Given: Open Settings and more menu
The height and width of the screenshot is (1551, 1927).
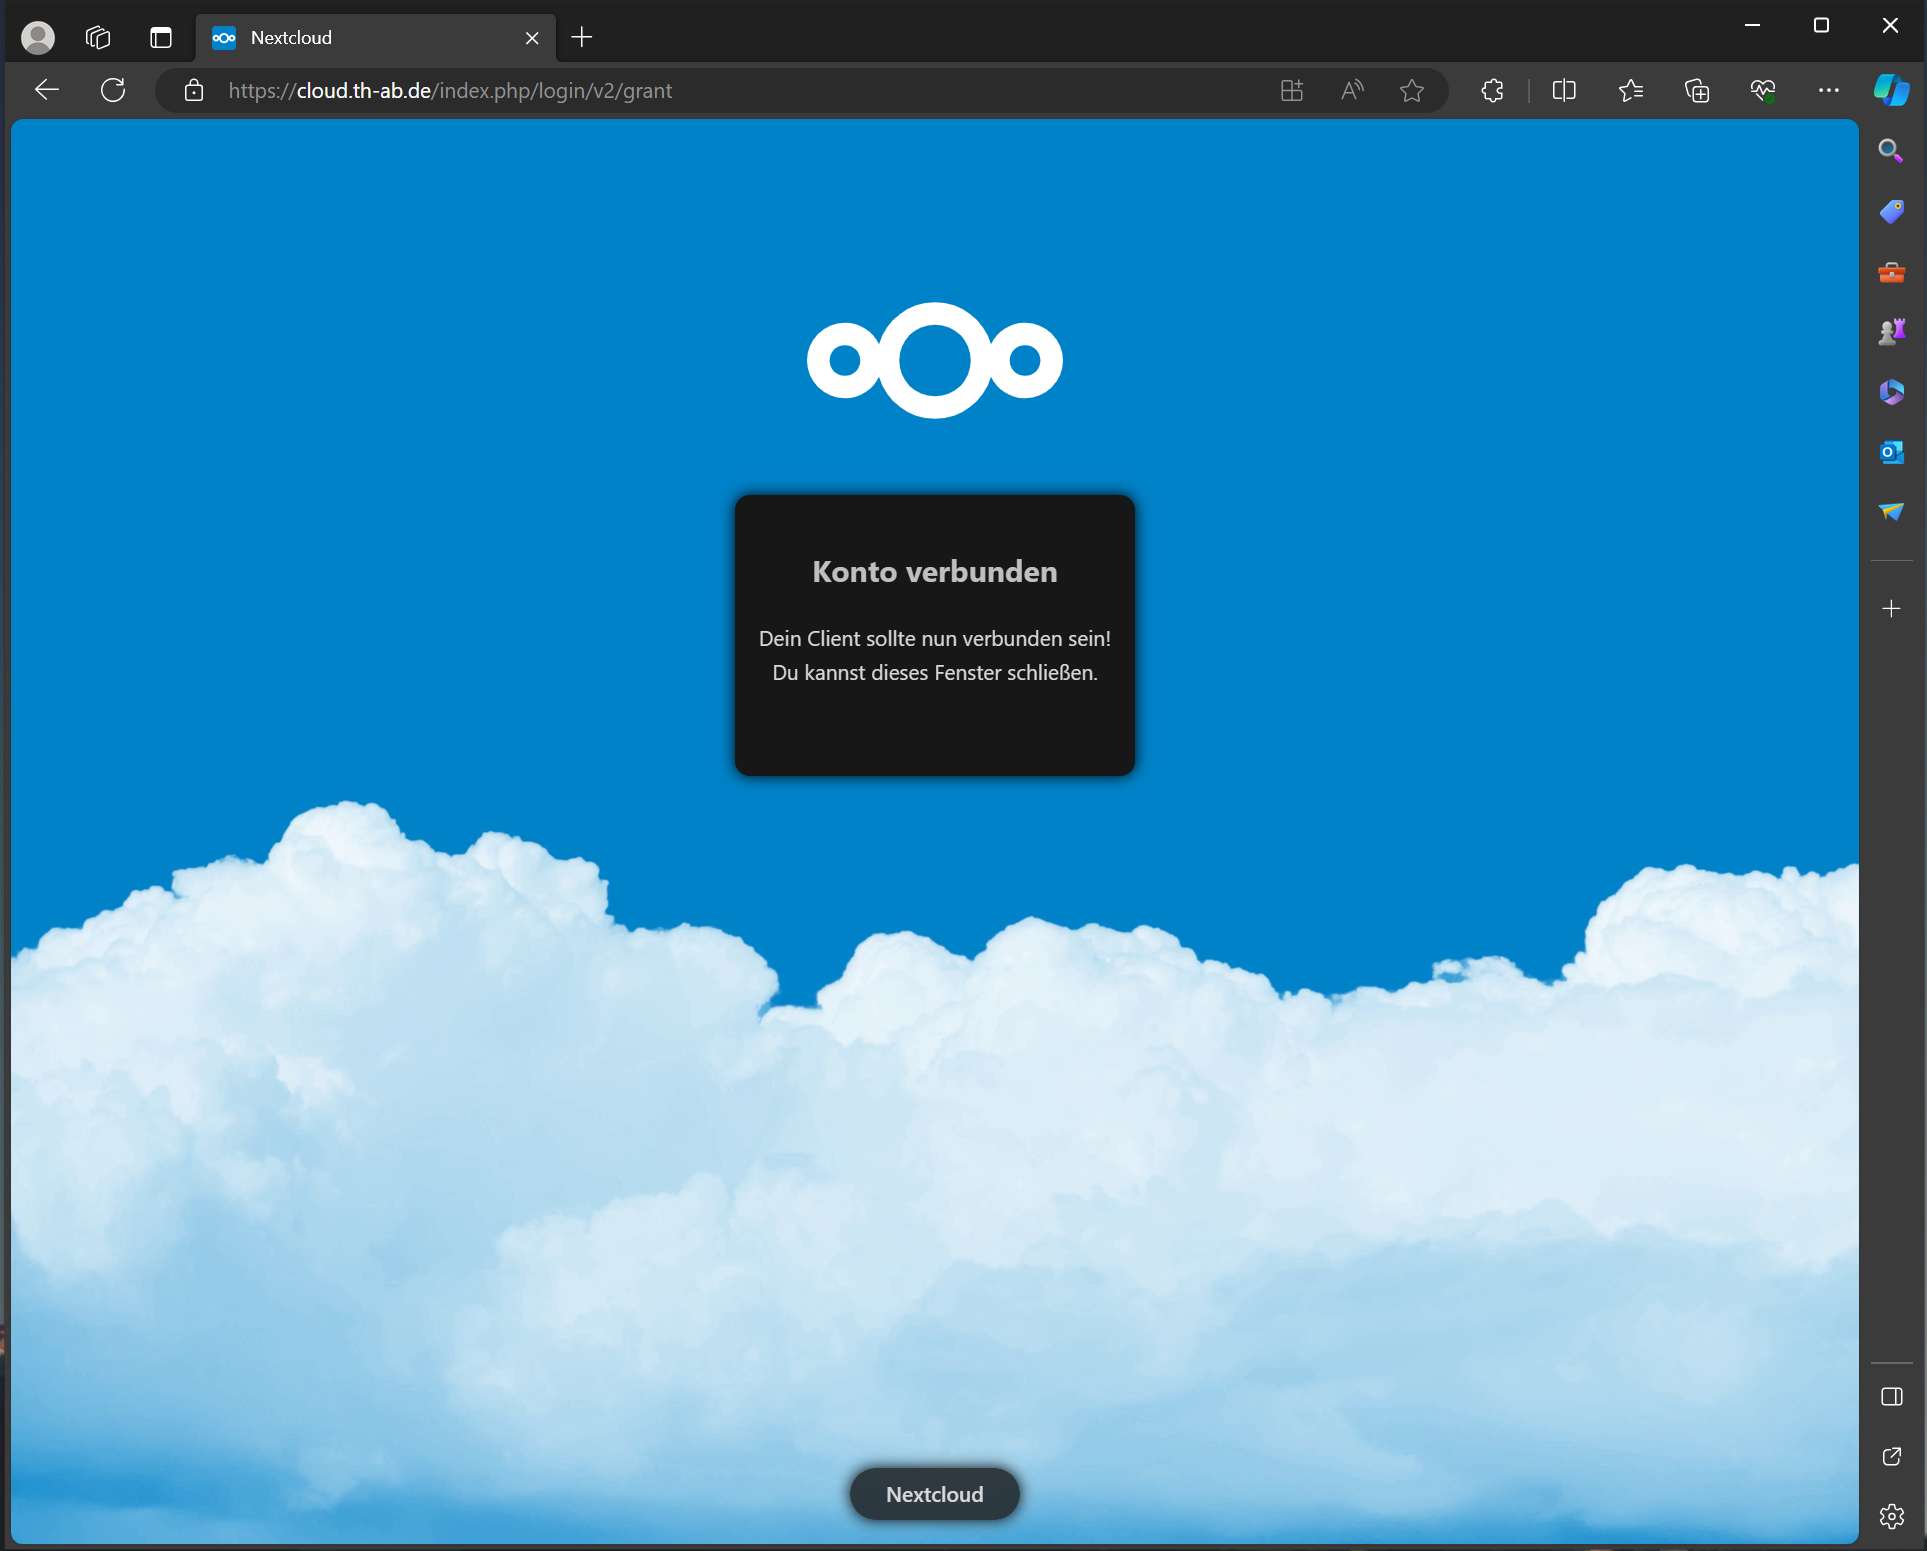Looking at the screenshot, I should (x=1829, y=90).
